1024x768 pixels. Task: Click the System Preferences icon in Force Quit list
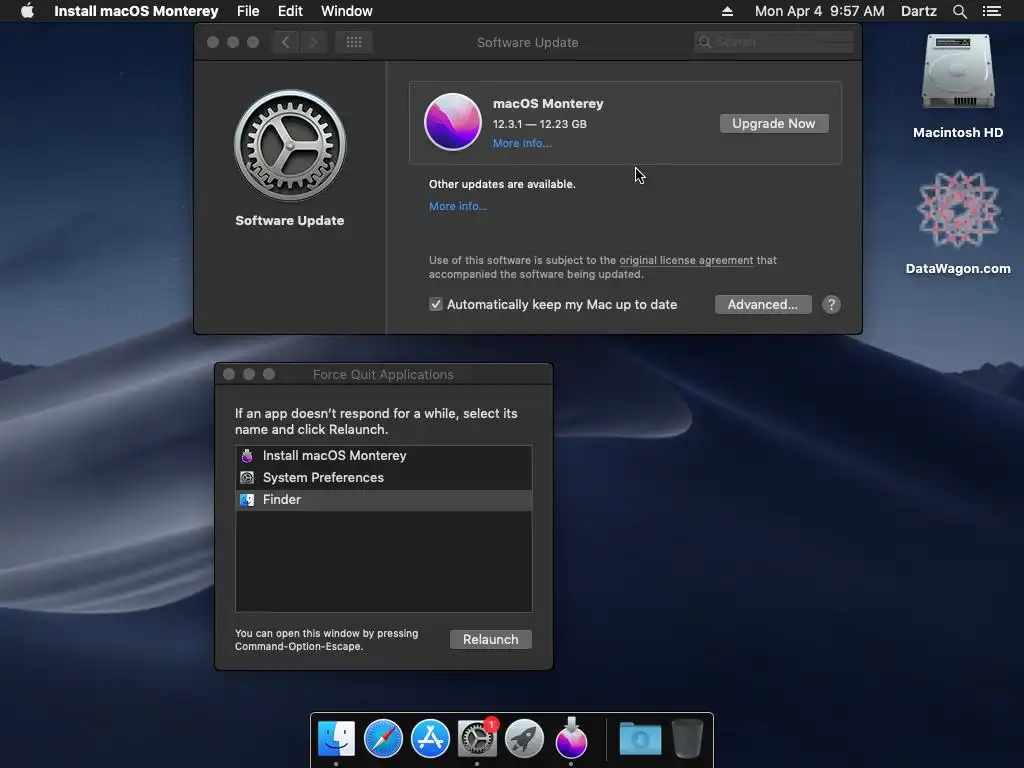[x=247, y=477]
